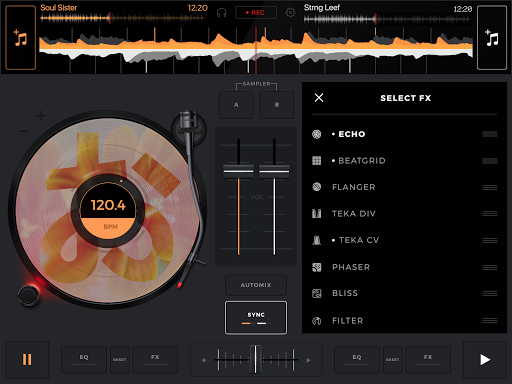Open left deck EQ panel
This screenshot has width=512, height=384.
[84, 360]
